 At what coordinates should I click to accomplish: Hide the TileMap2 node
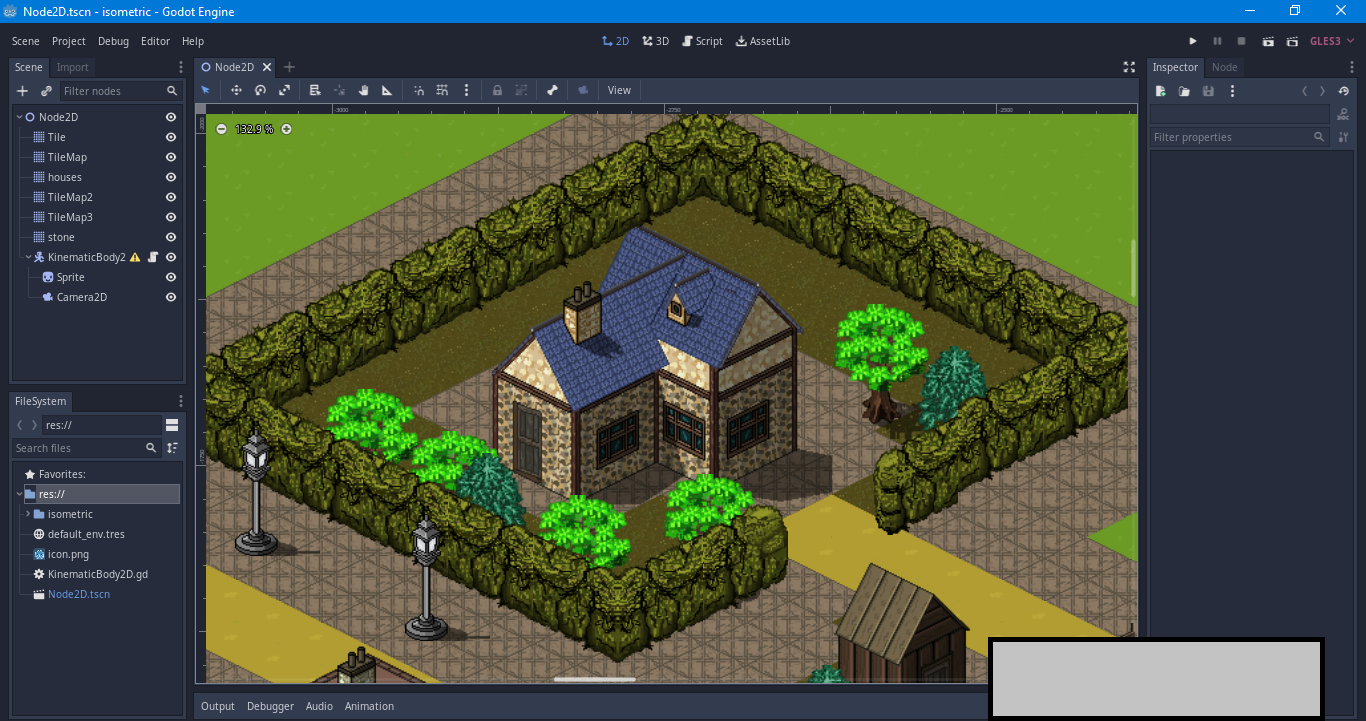click(171, 197)
